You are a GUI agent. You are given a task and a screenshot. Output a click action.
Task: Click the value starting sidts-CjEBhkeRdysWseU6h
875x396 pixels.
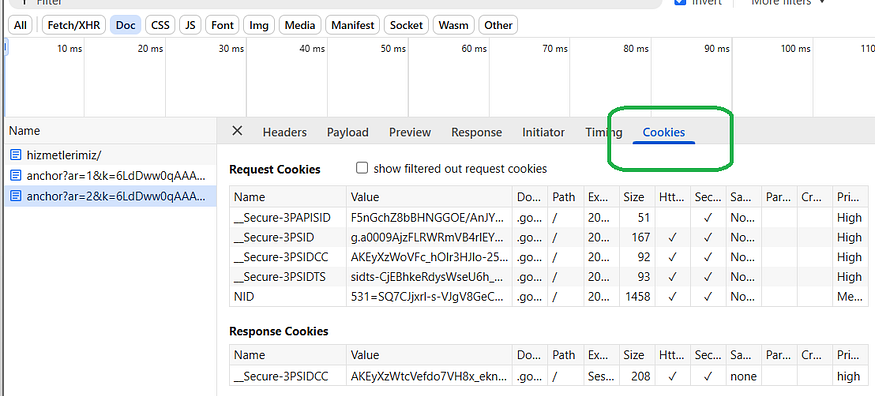click(430, 277)
